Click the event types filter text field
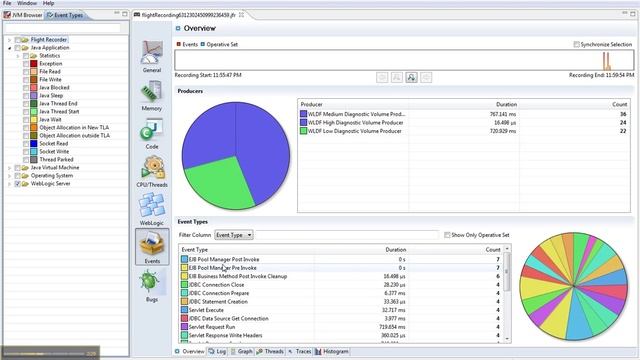Image resolution: width=640 pixels, height=360 pixels. (x=347, y=235)
